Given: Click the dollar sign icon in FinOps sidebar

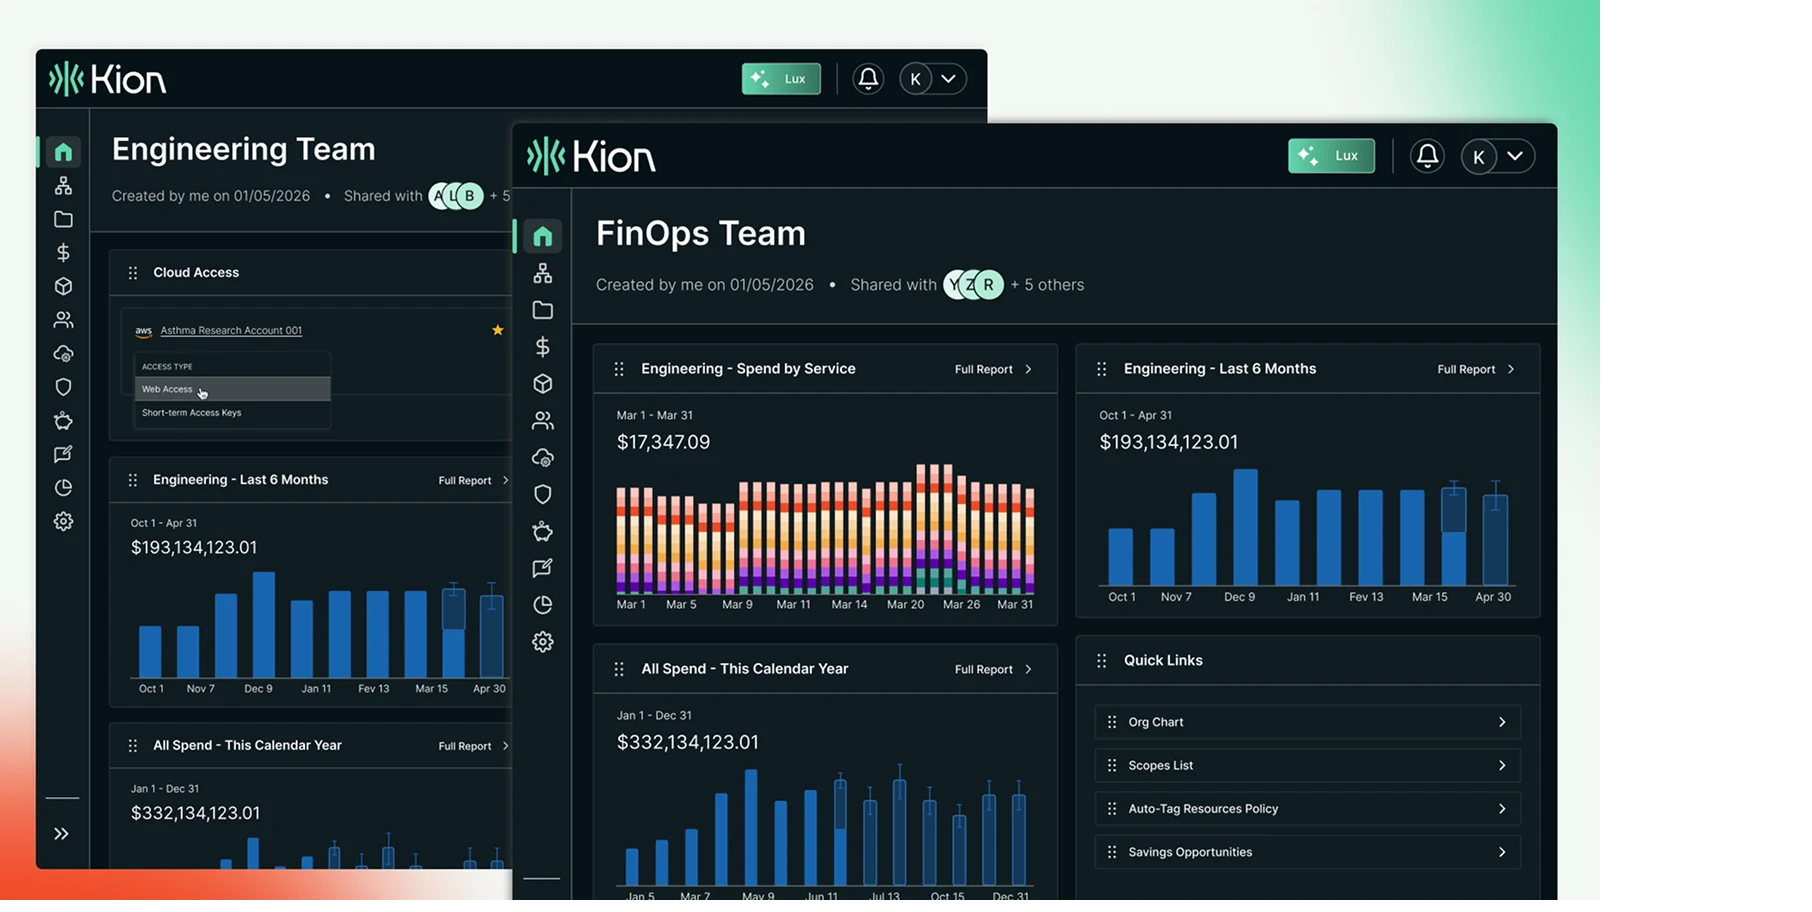Looking at the screenshot, I should [x=542, y=347].
